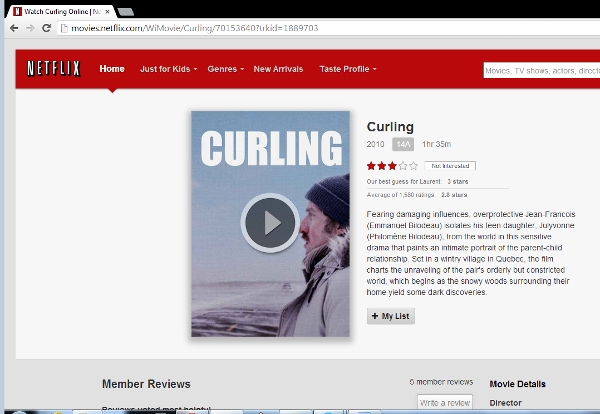This screenshot has height=414, width=600.
Task: Click the 14A maturity rating badge
Action: coord(403,144)
